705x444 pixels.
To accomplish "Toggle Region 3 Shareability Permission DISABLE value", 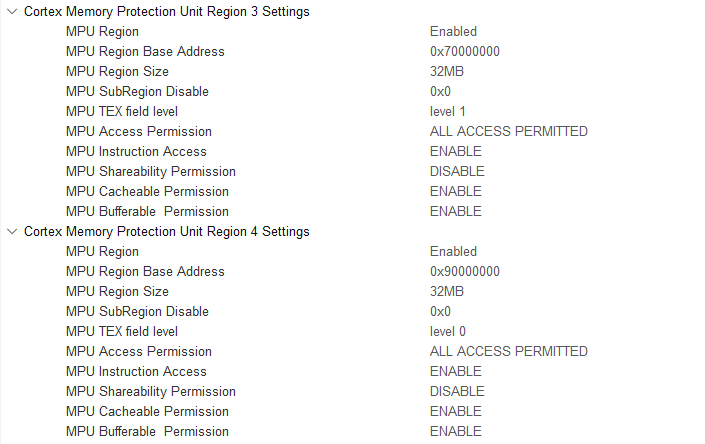I will 457,172.
